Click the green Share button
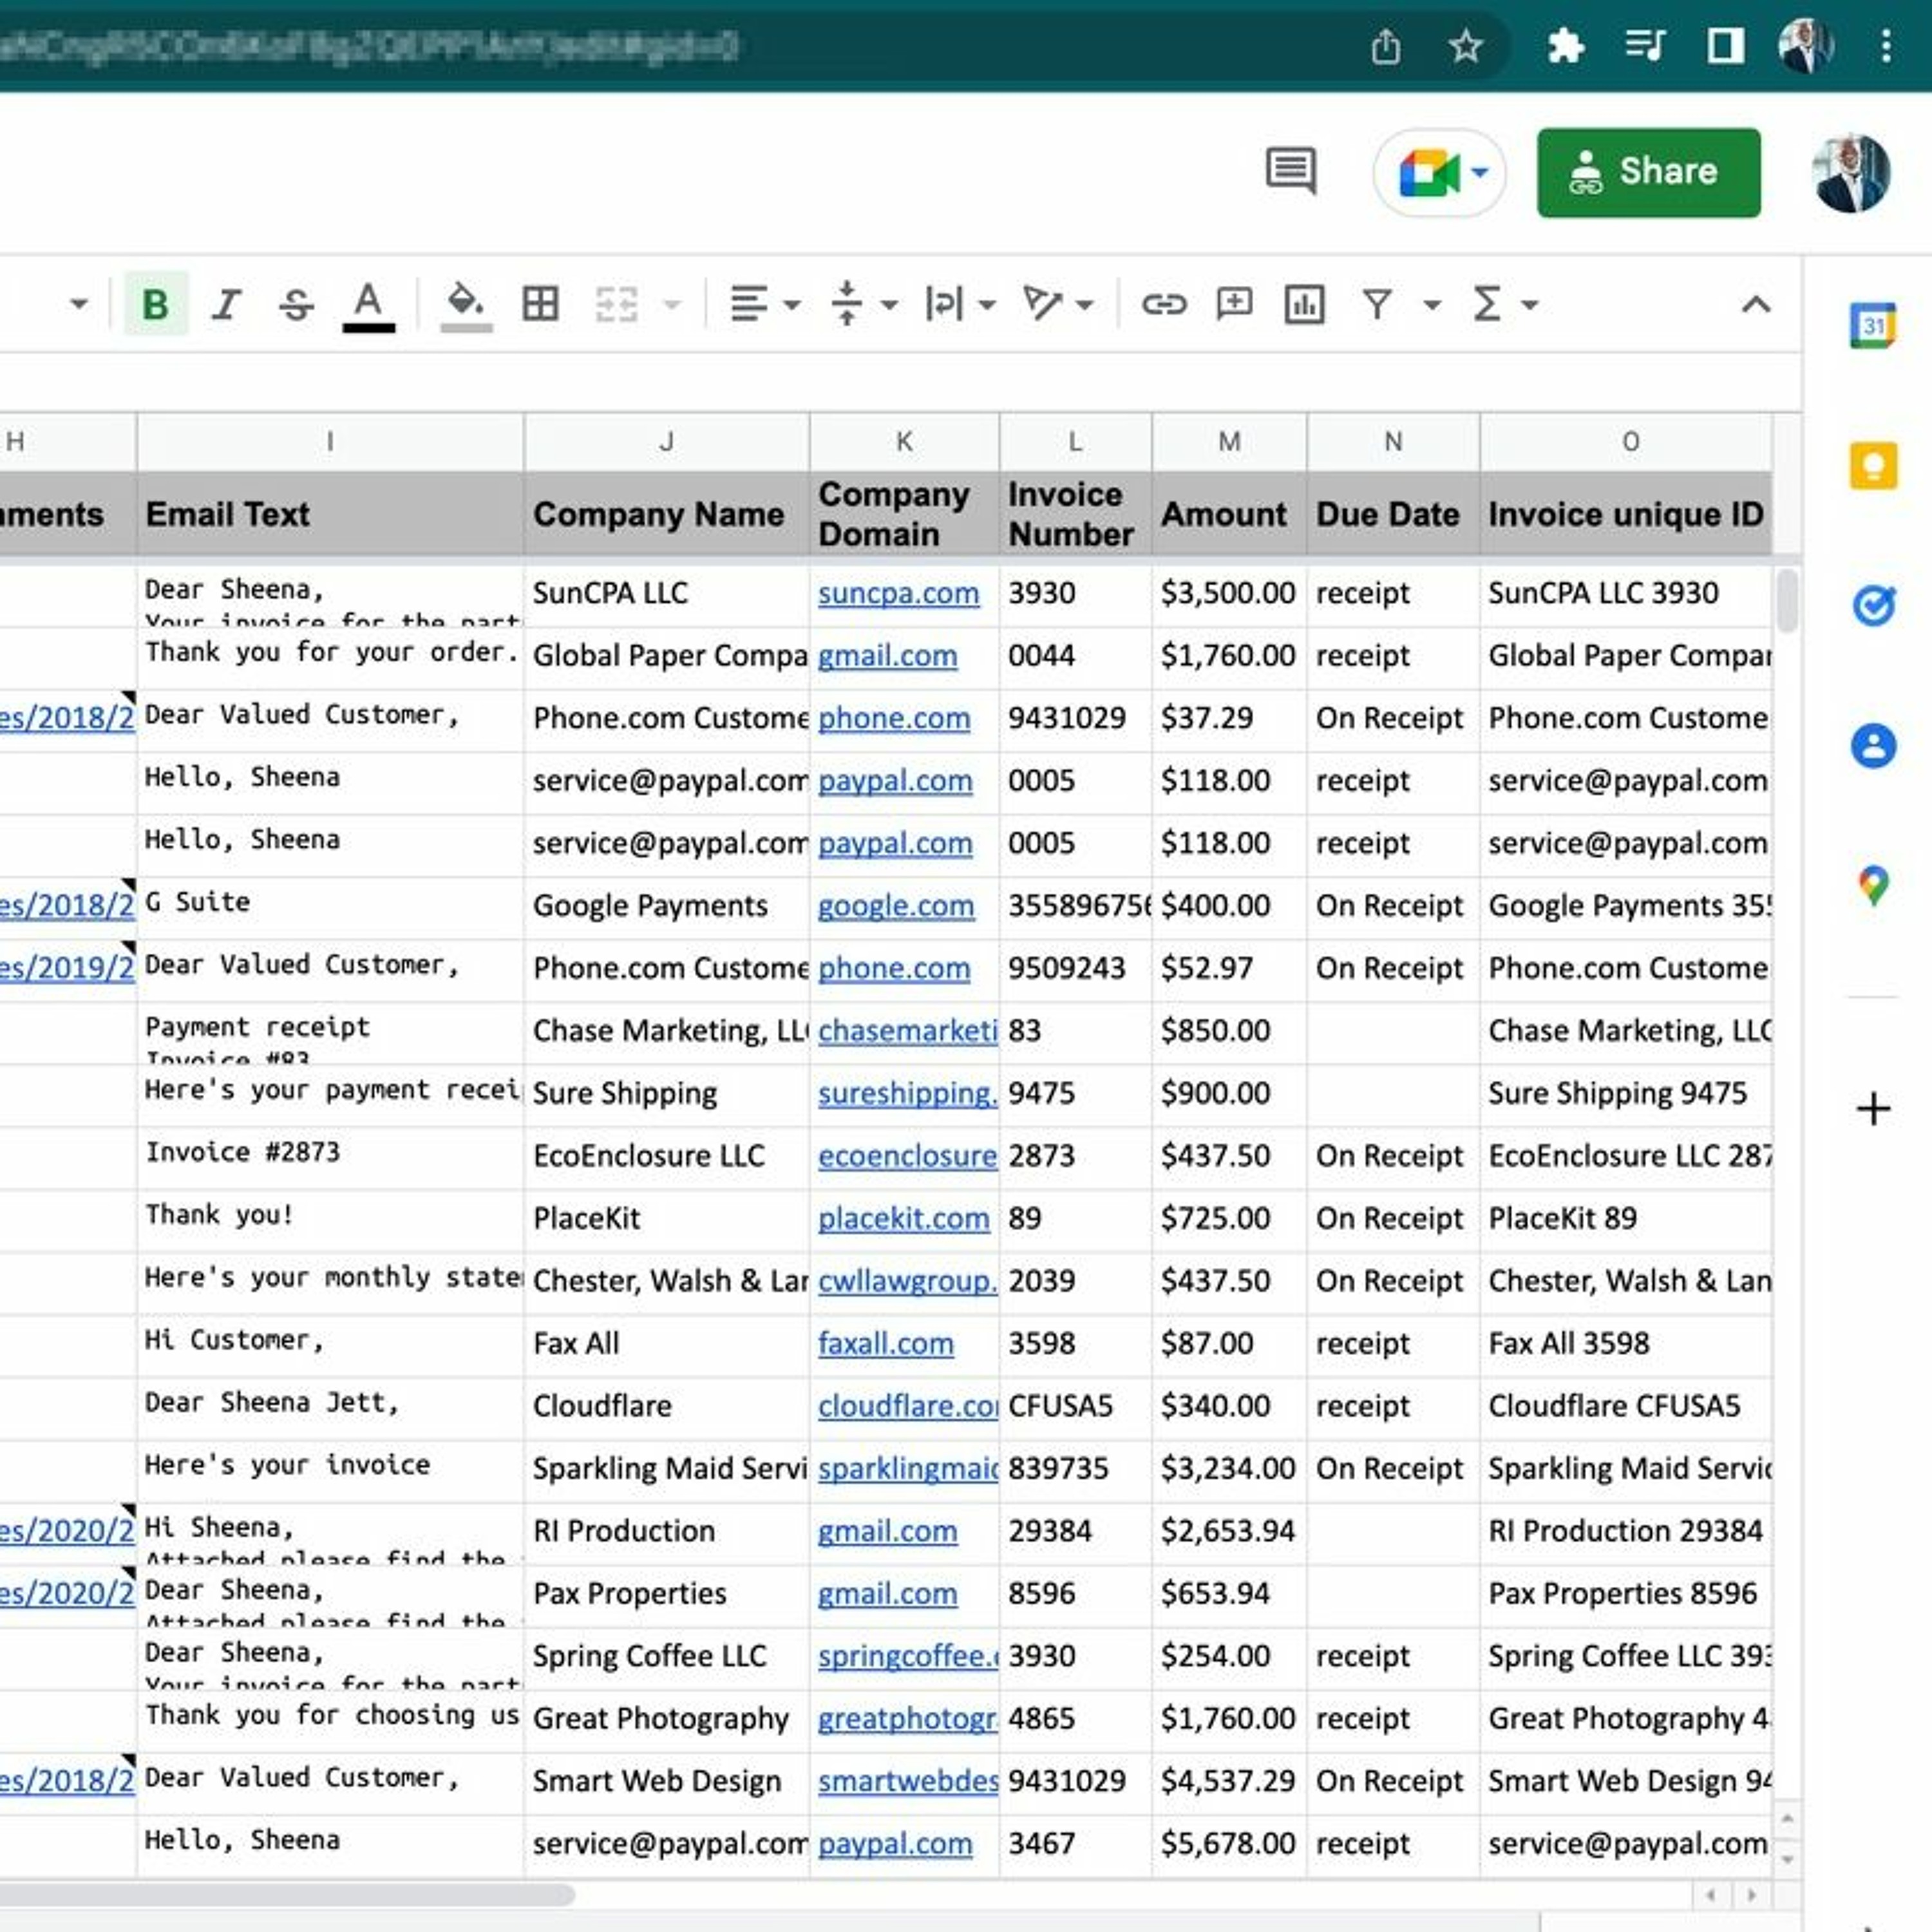 pos(1648,173)
